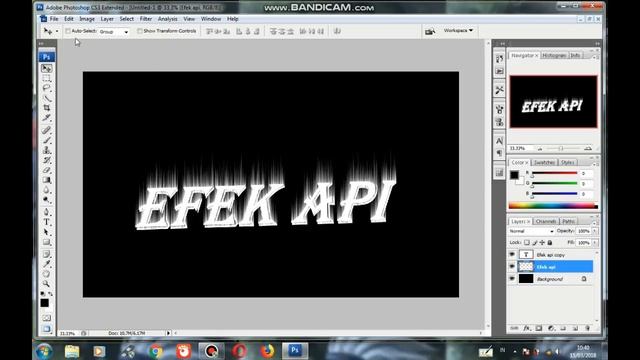This screenshot has width=640, height=360.
Task: Enable the Auto-Select checkbox
Action: 68,31
